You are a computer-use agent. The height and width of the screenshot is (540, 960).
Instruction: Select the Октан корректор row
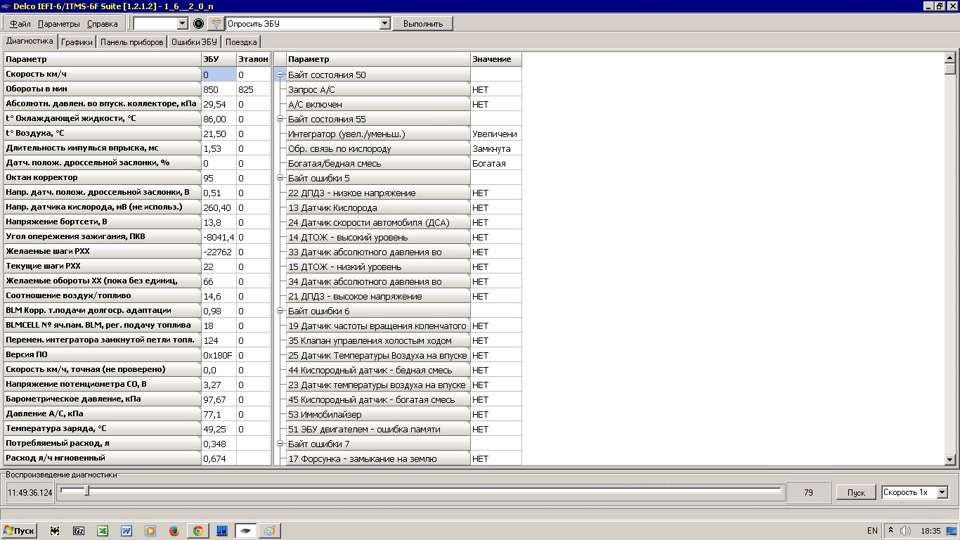point(137,178)
